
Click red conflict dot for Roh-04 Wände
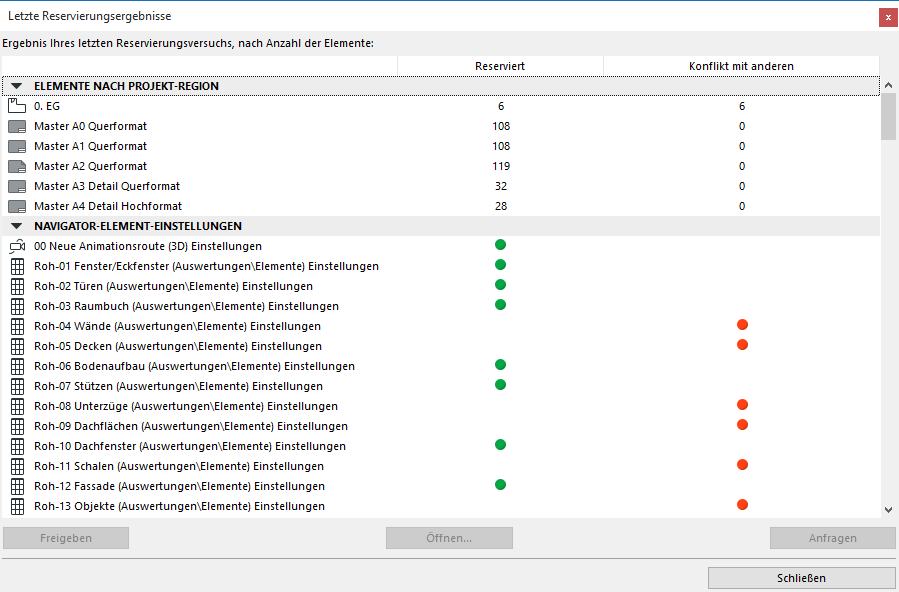click(x=742, y=325)
